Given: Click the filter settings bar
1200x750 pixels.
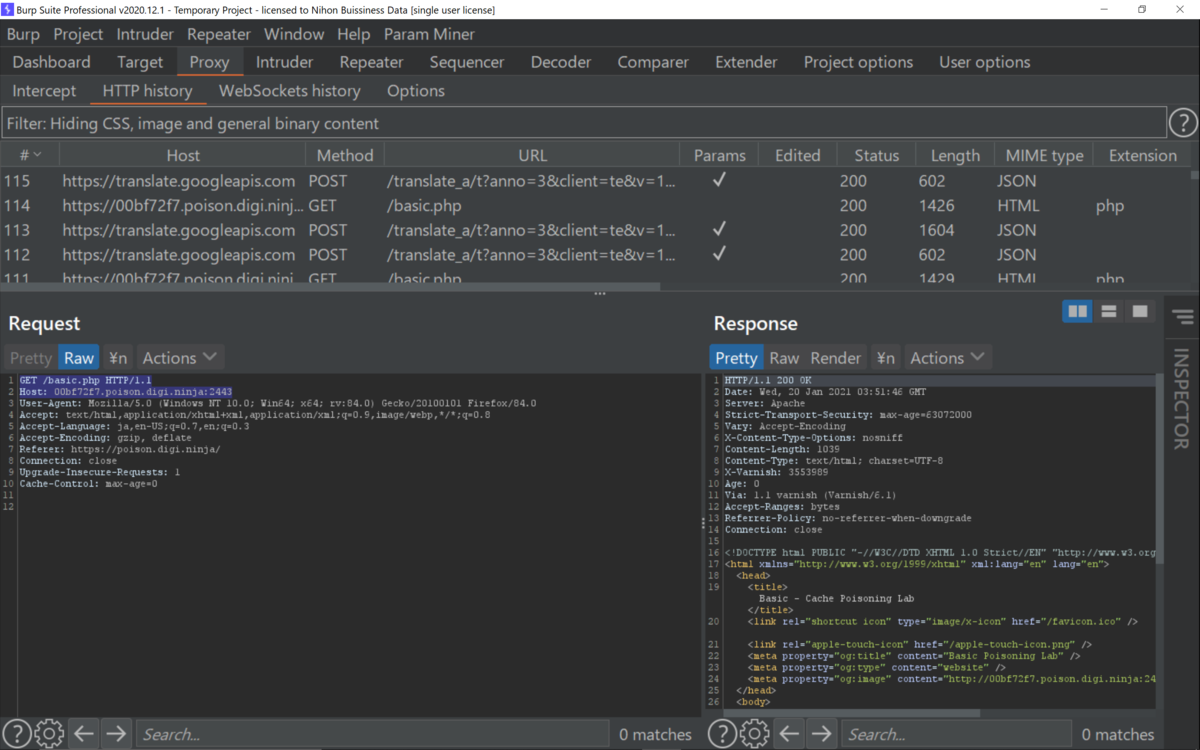Looking at the screenshot, I should (583, 123).
